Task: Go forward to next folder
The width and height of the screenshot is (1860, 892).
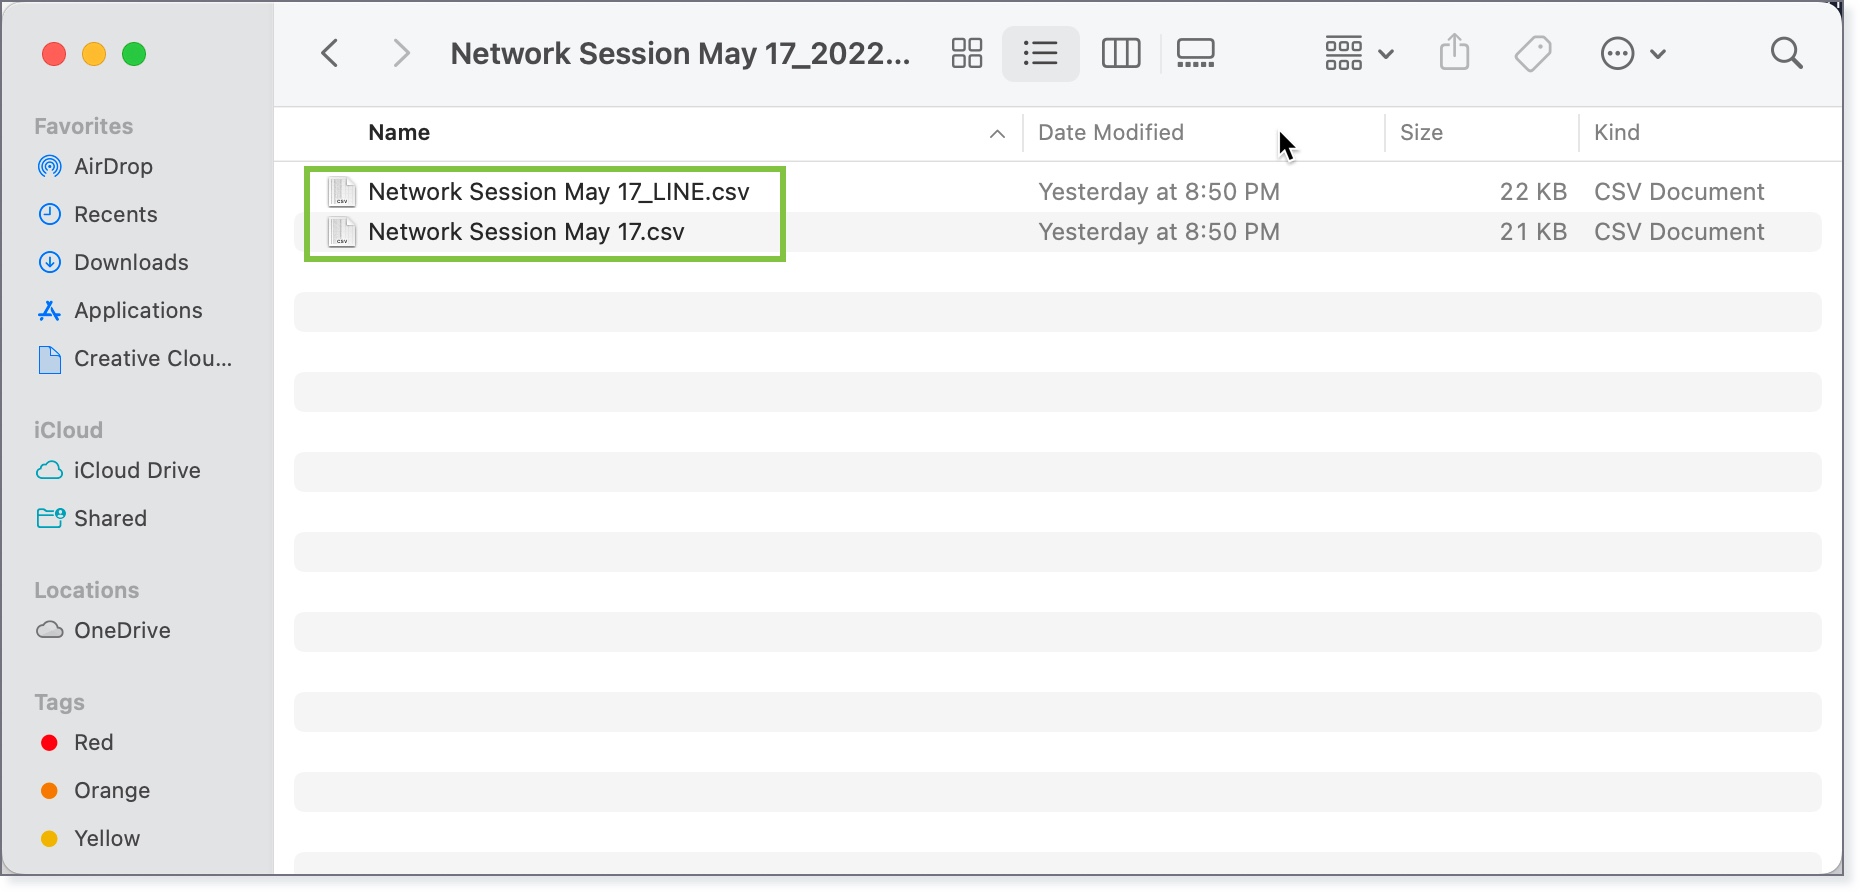Action: click(x=401, y=53)
